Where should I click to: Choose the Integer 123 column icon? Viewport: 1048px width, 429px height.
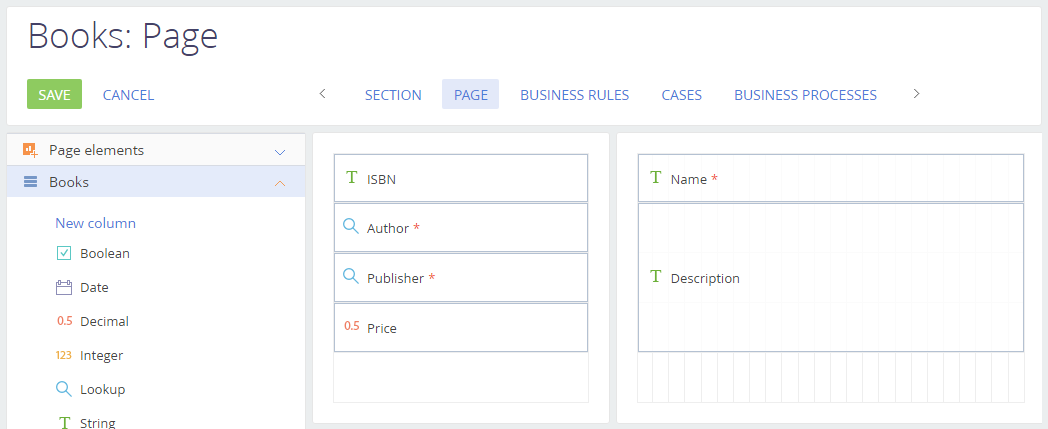[64, 355]
